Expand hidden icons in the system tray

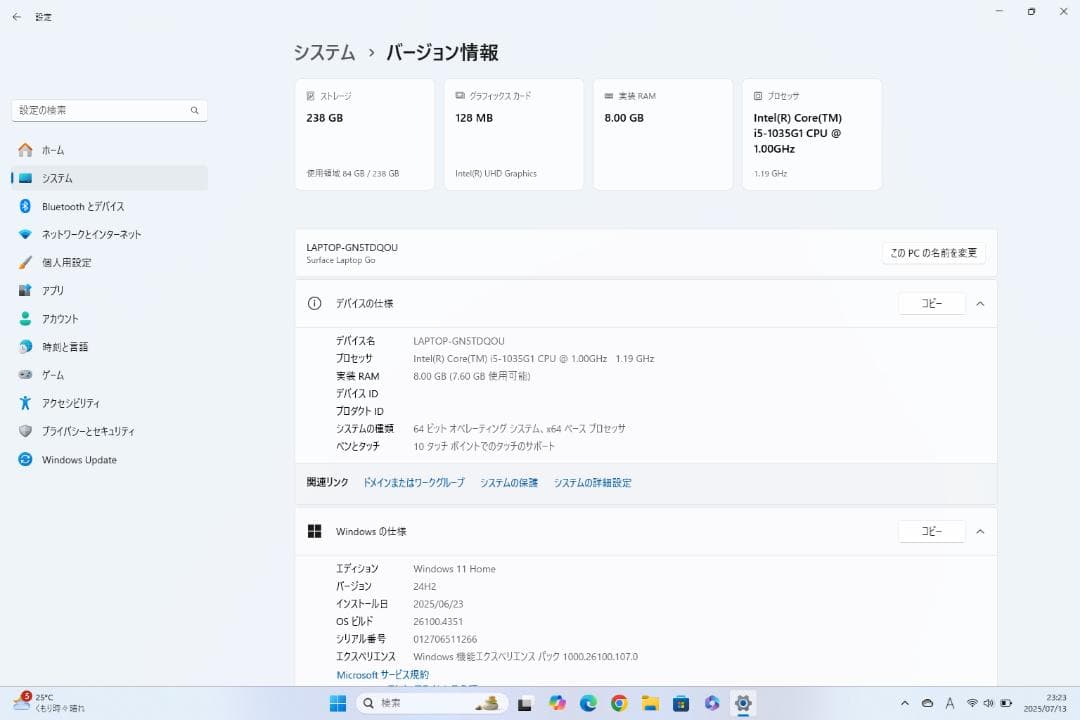[903, 703]
